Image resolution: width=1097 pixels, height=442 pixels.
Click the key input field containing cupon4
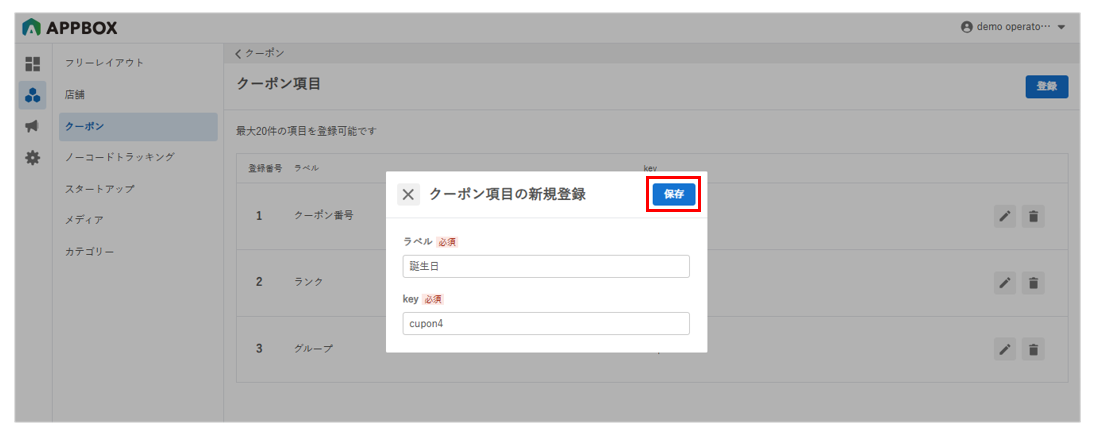pos(546,323)
